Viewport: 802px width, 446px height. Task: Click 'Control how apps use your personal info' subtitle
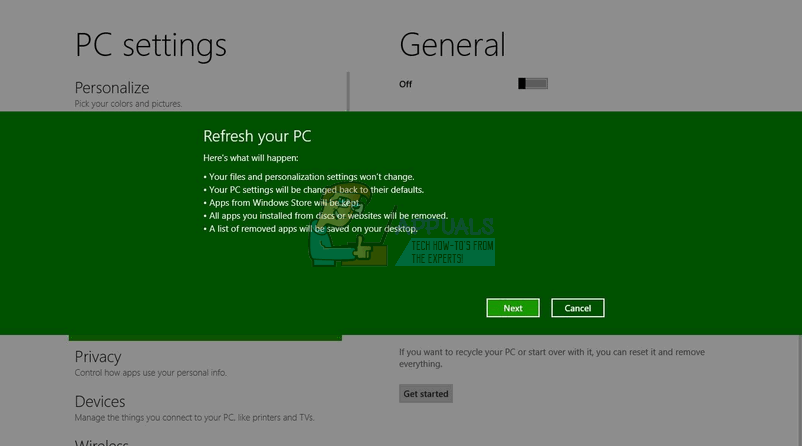point(150,373)
